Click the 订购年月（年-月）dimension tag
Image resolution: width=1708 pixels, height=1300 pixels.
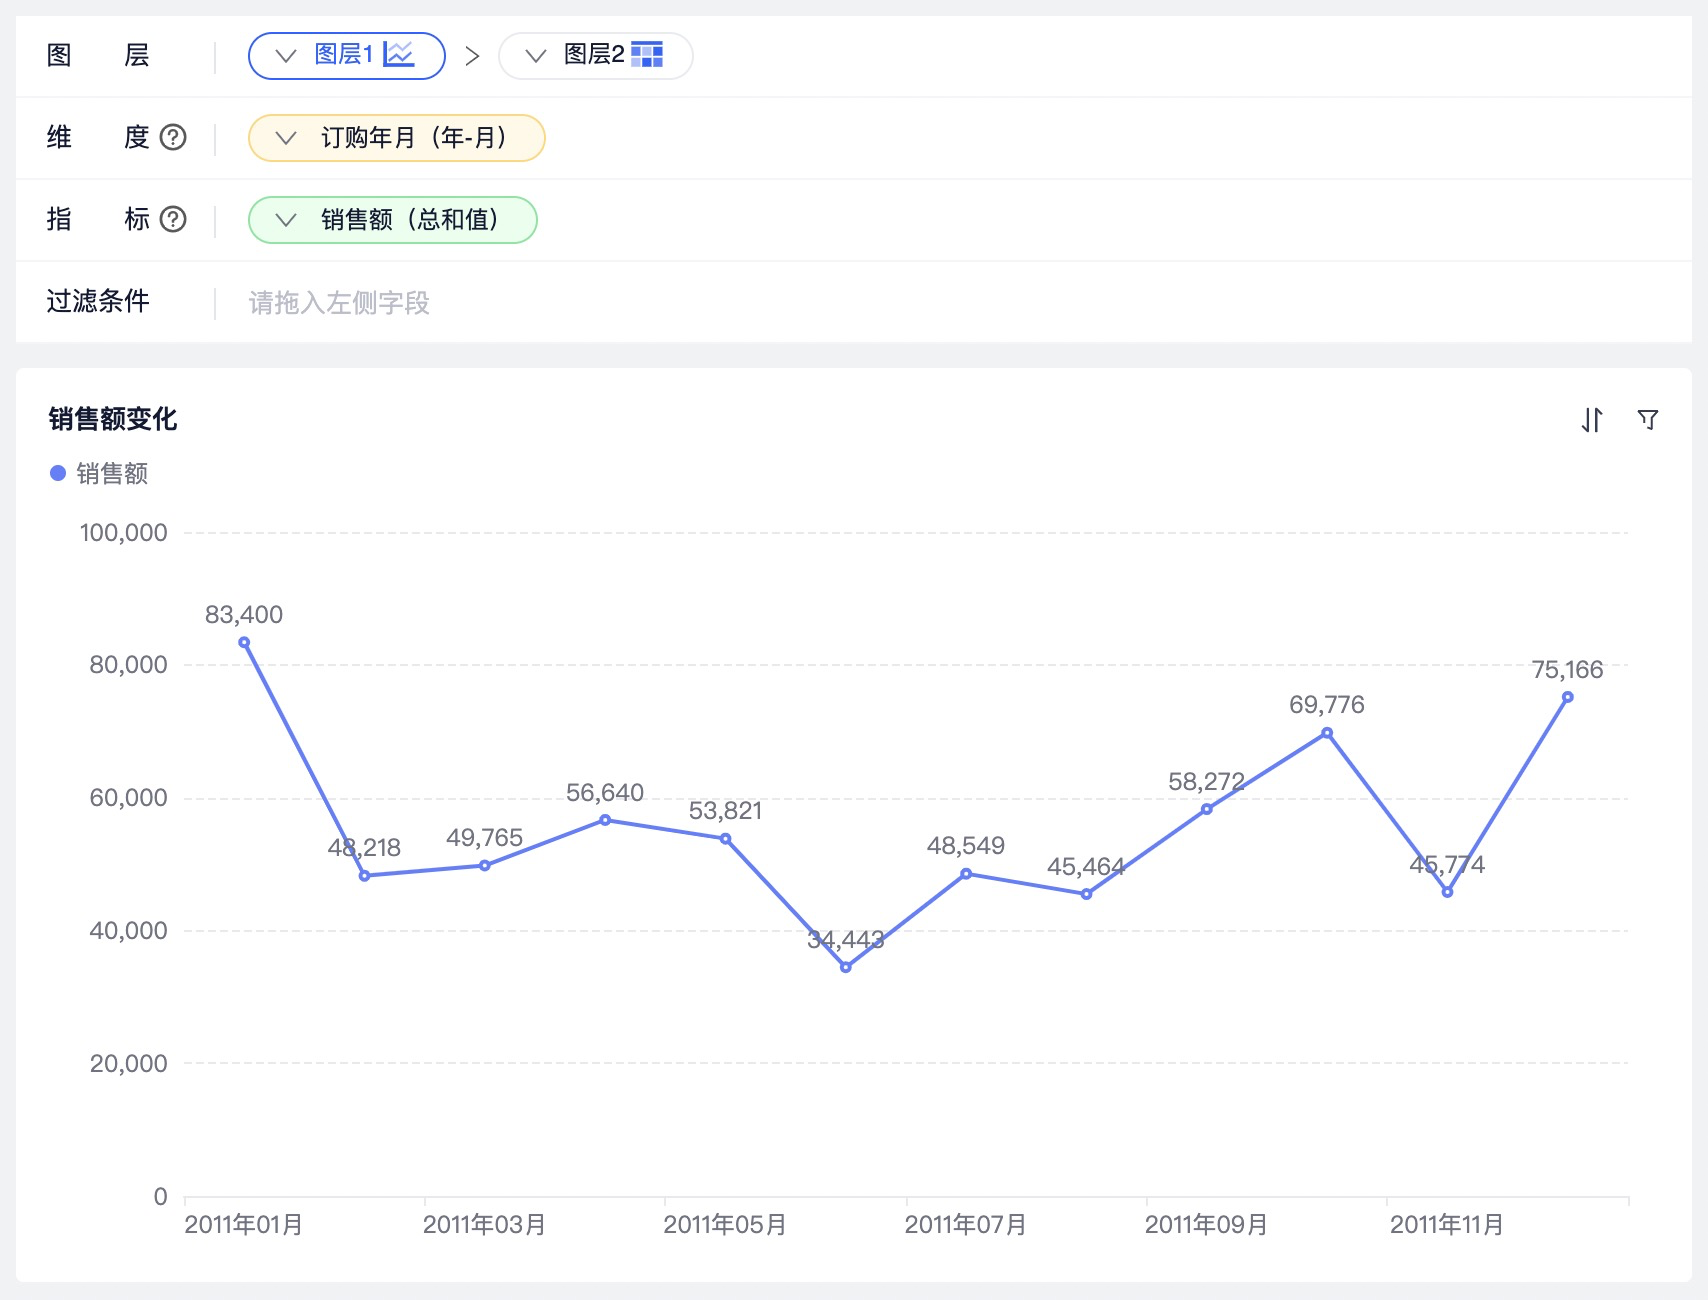pos(397,138)
